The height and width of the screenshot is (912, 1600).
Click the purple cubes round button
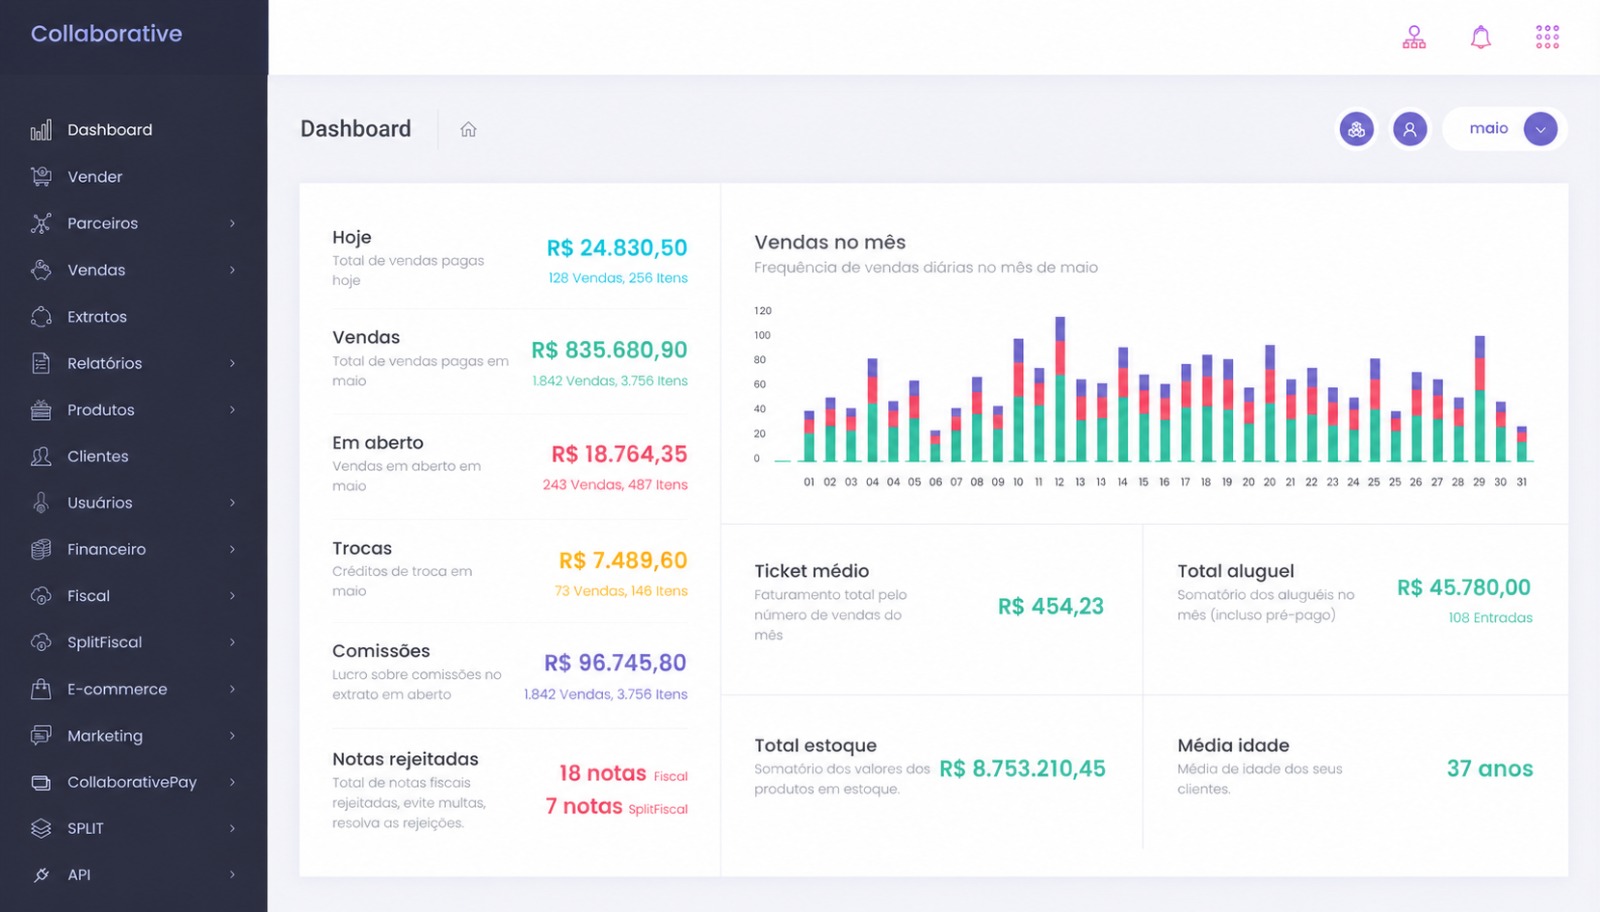pyautogui.click(x=1357, y=129)
